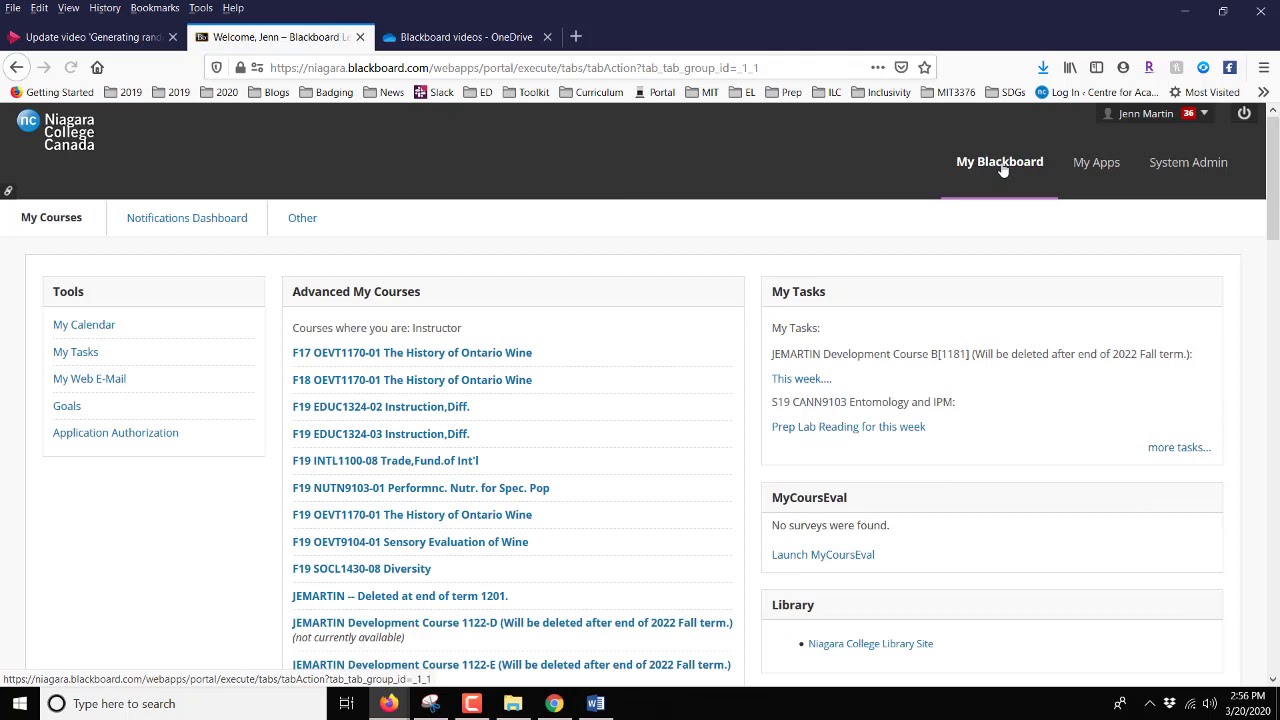Open the Curriculum bookmarks folder

pyautogui.click(x=590, y=92)
